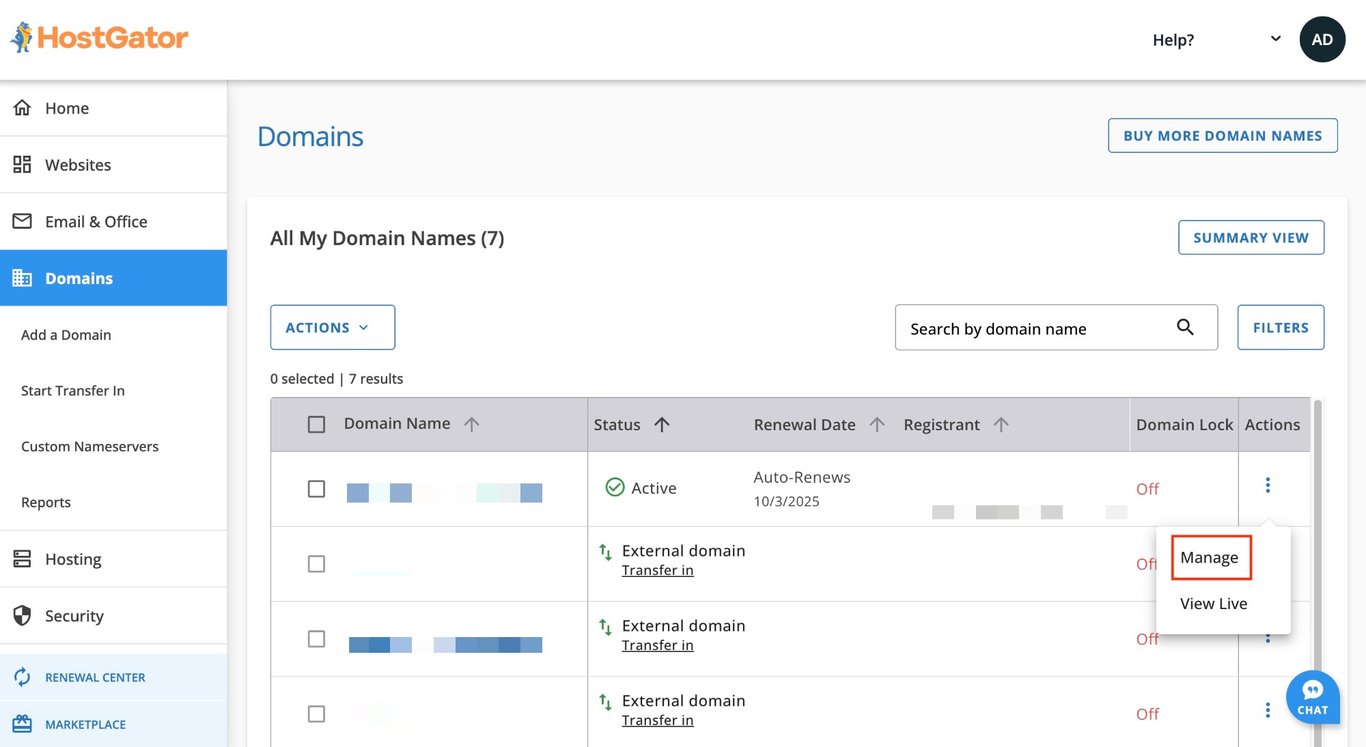Click the Marketplace icon
This screenshot has height=747, width=1366.
point(22,723)
